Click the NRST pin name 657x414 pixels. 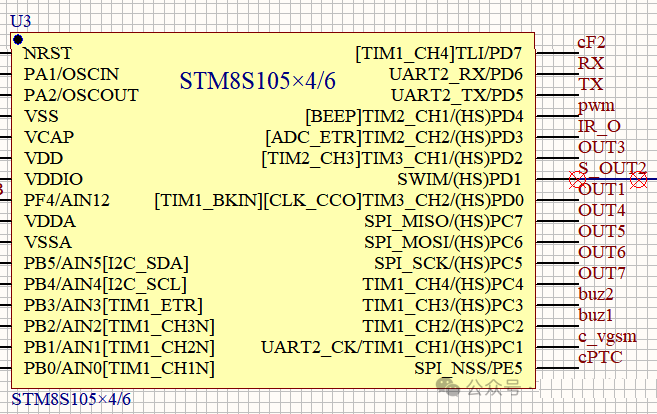[48, 53]
